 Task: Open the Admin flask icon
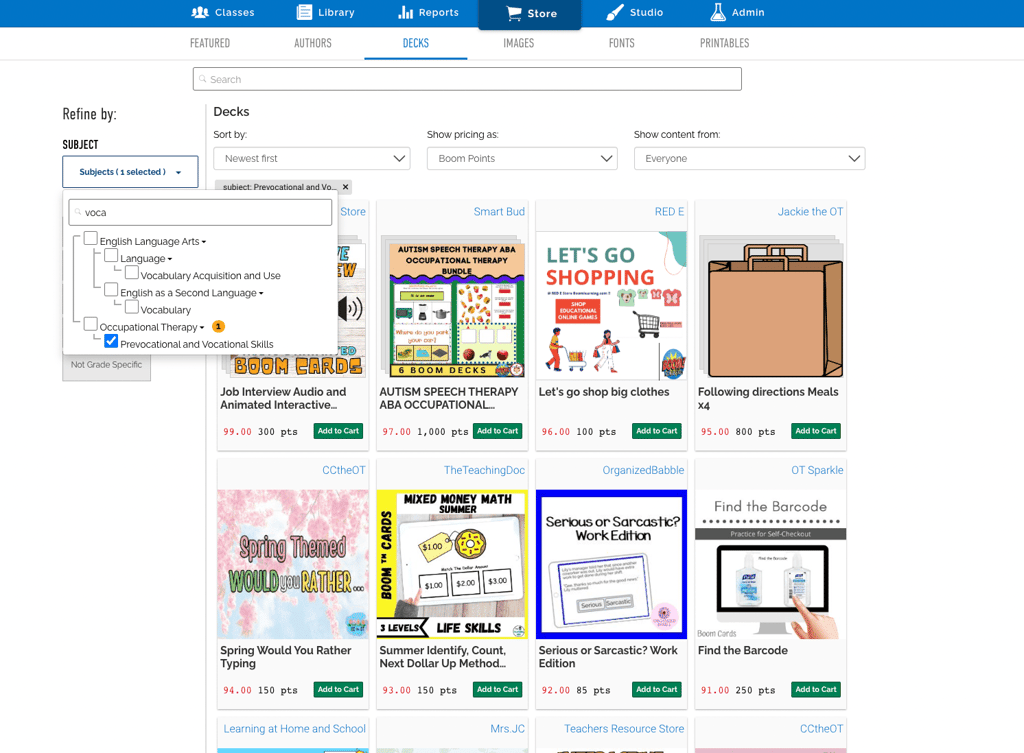pos(718,13)
